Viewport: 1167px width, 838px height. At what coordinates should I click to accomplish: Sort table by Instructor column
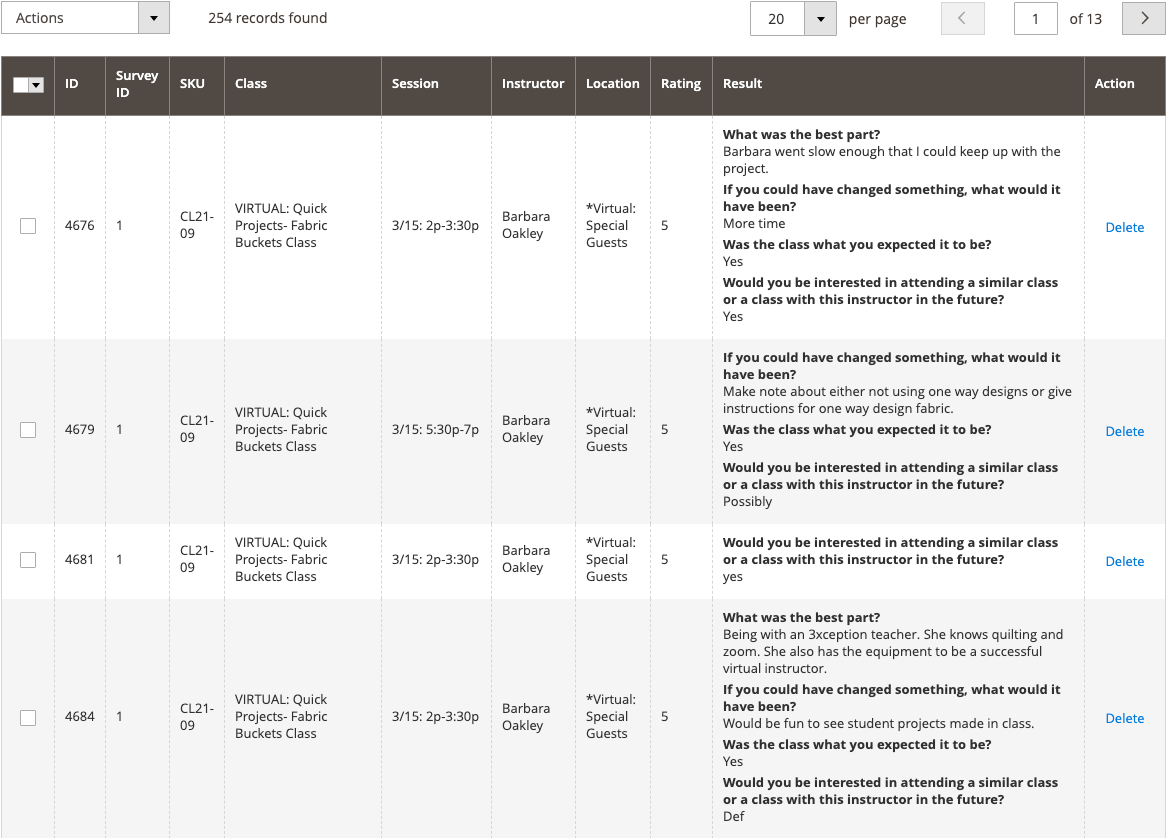click(532, 84)
